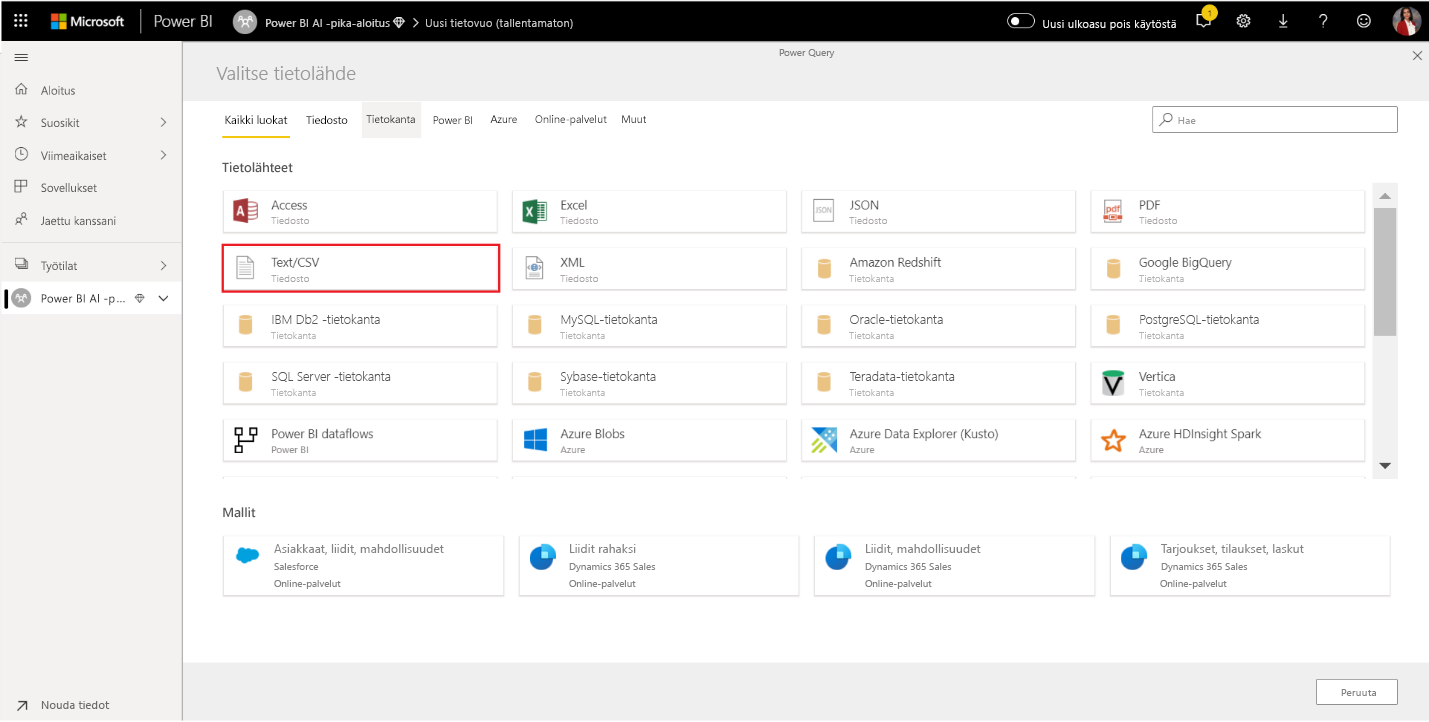Click the Power BI title in header
Screen dimensions: 1429x722
point(183,21)
